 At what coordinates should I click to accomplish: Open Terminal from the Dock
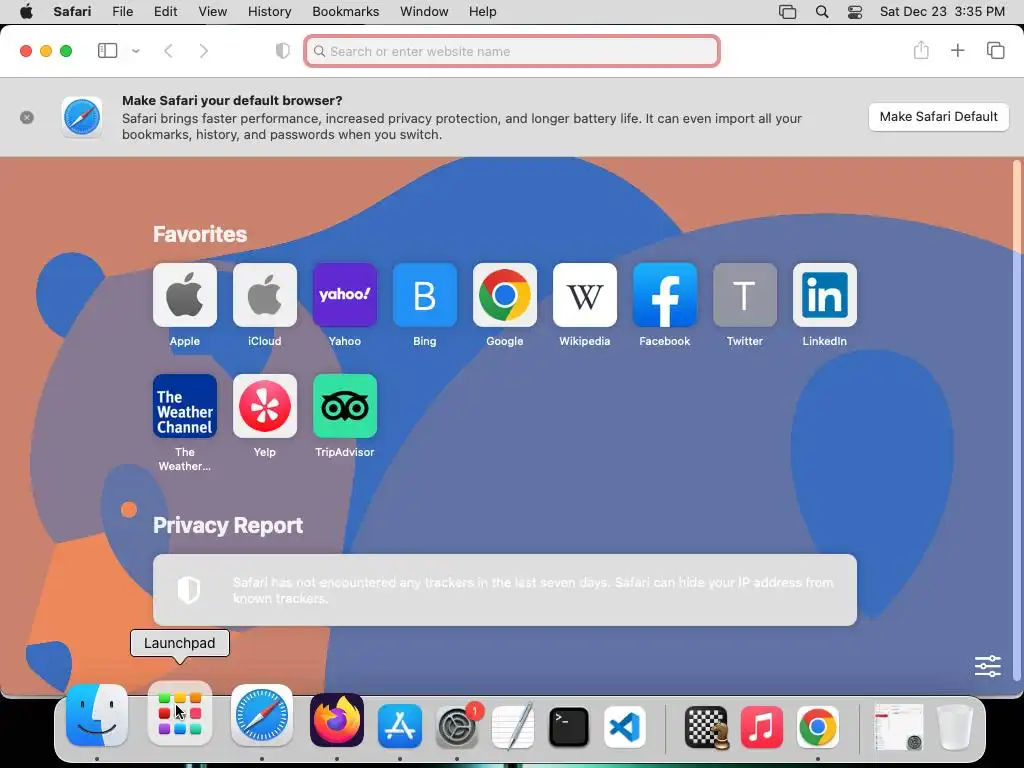tap(569, 726)
